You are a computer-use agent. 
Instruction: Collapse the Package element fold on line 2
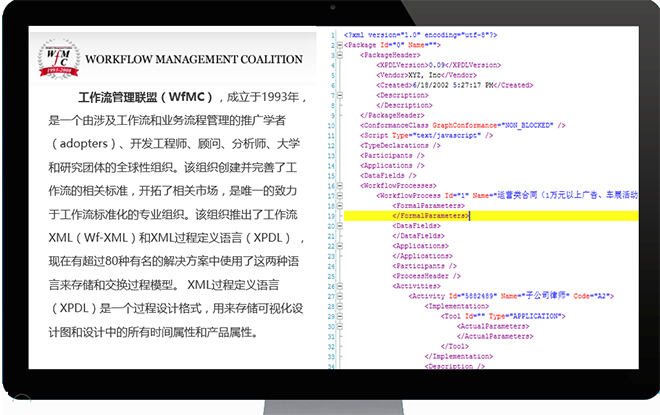pyautogui.click(x=340, y=45)
